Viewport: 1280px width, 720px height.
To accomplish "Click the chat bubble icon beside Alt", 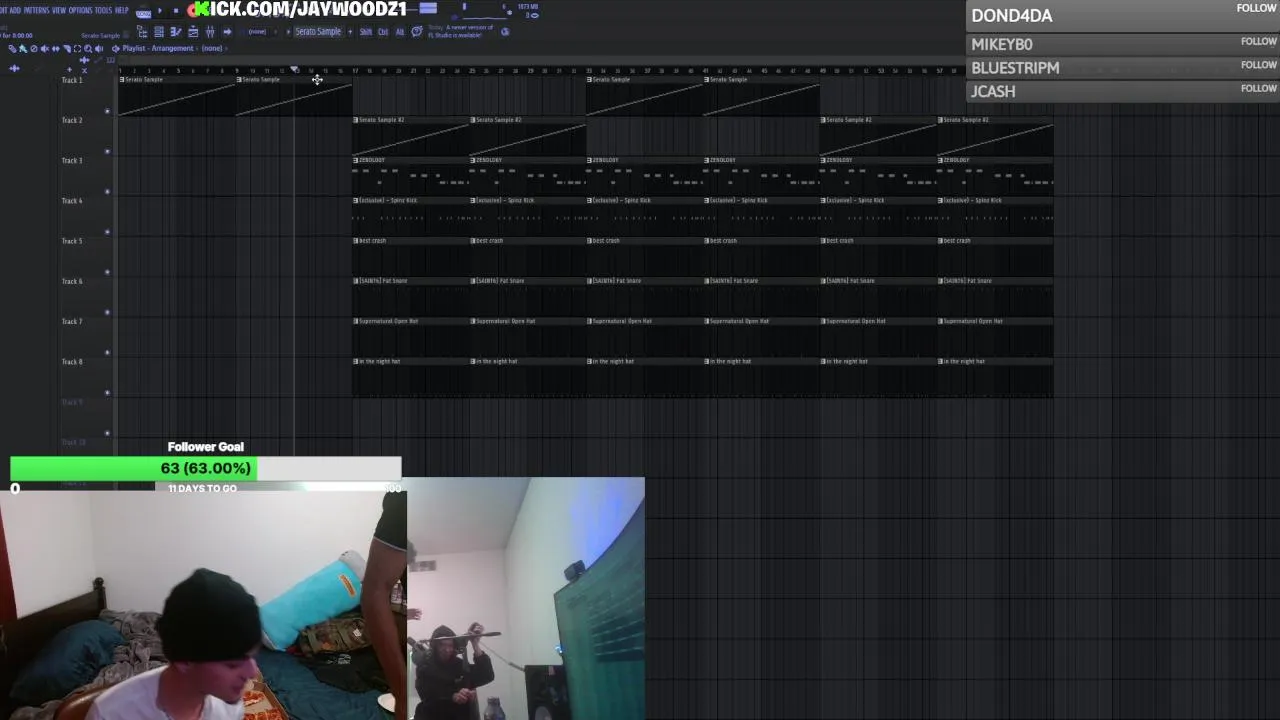I will click(417, 32).
